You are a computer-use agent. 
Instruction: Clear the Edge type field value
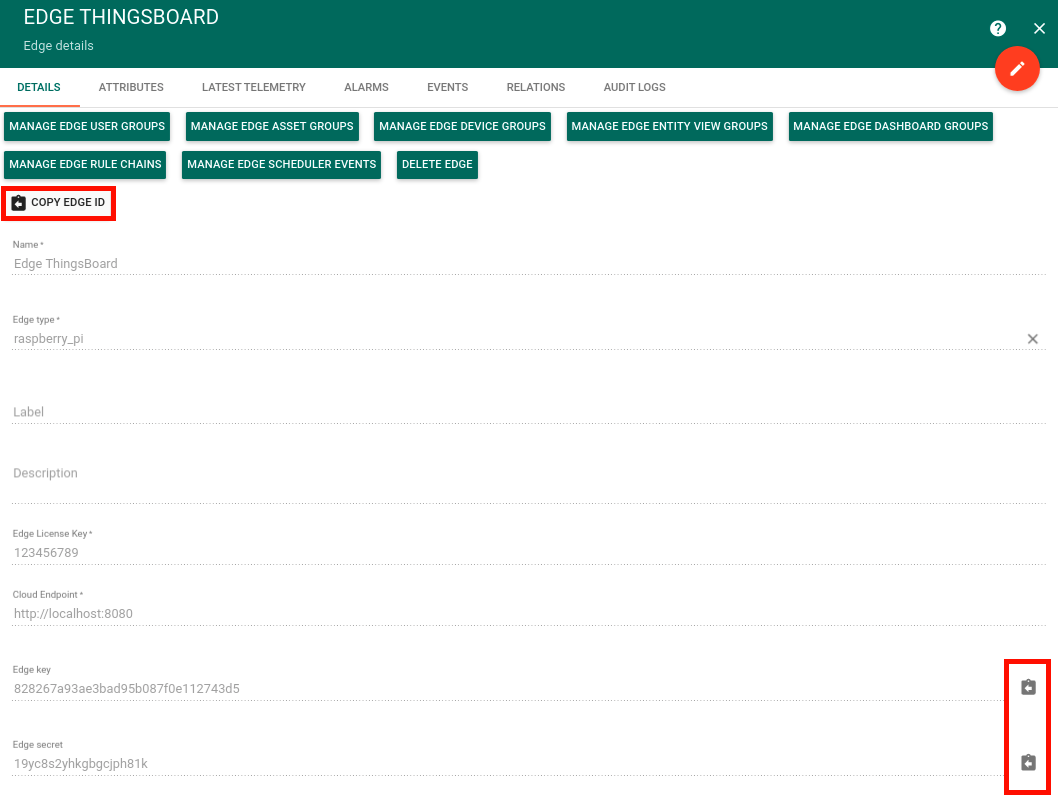(1033, 339)
